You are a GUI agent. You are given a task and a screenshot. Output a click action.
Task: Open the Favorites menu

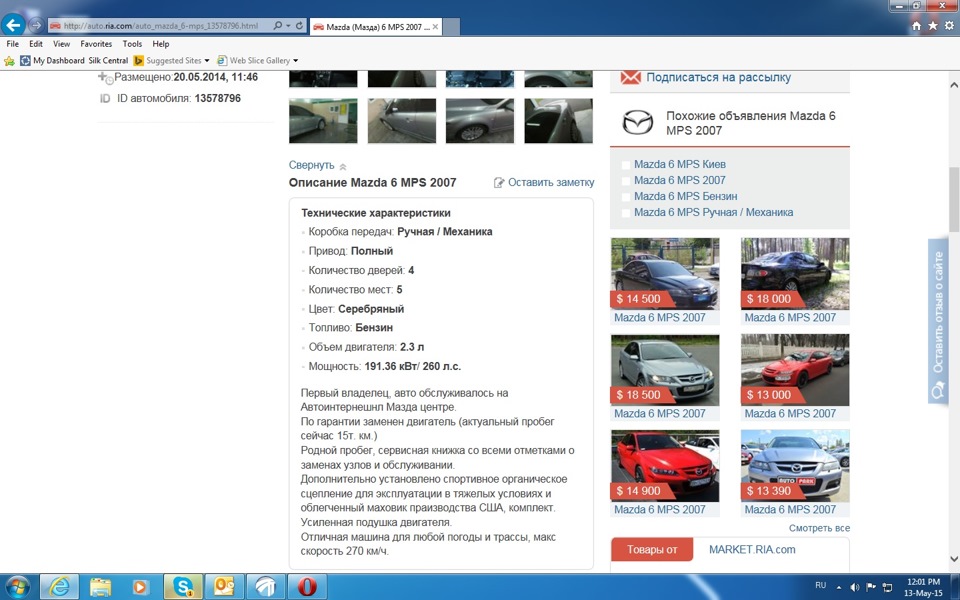point(96,44)
